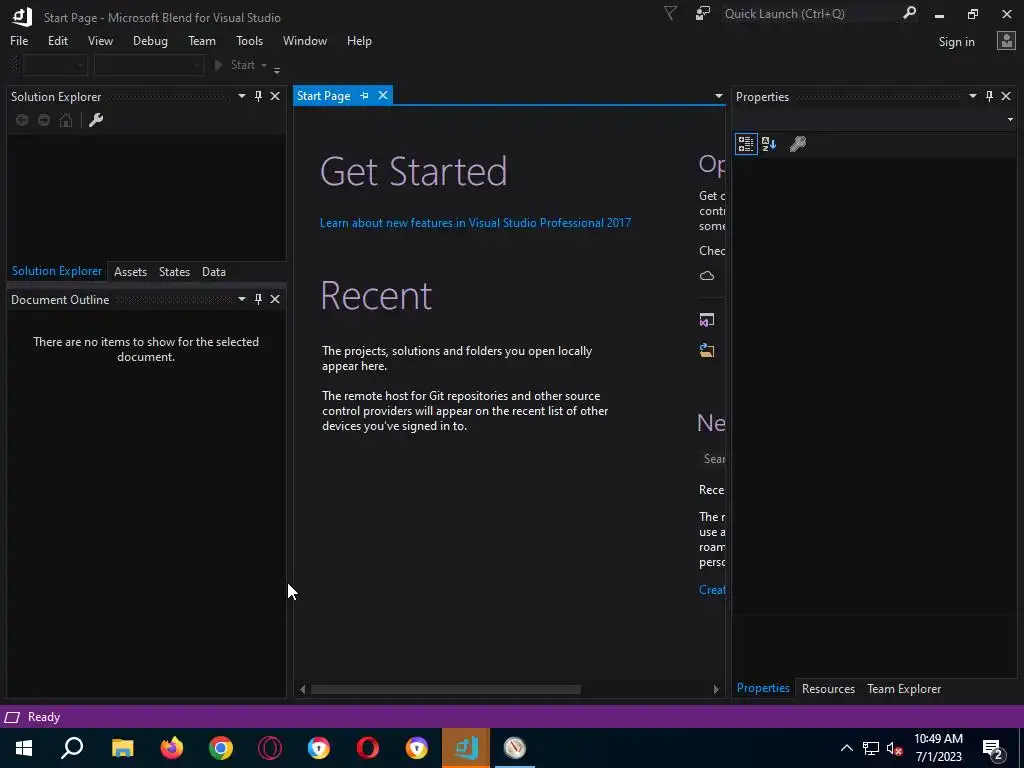Switch to the Data tab

pyautogui.click(x=214, y=272)
